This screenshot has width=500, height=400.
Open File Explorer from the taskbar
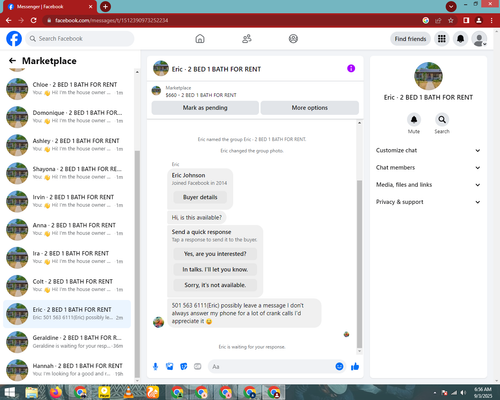(x=32, y=392)
